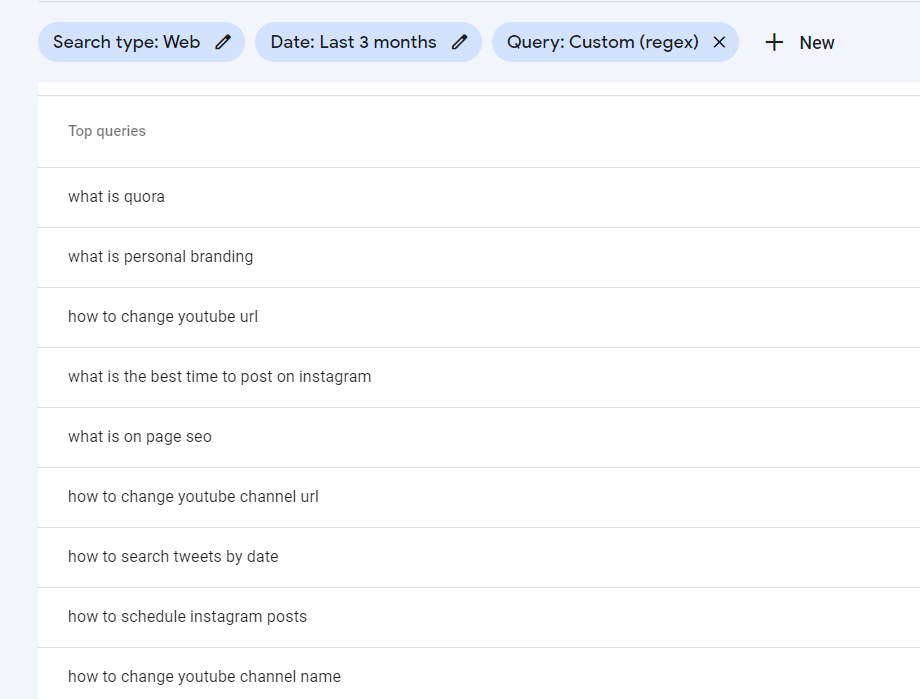Select 'how to schedule instagram posts' query
This screenshot has height=699, width=920.
coord(187,617)
